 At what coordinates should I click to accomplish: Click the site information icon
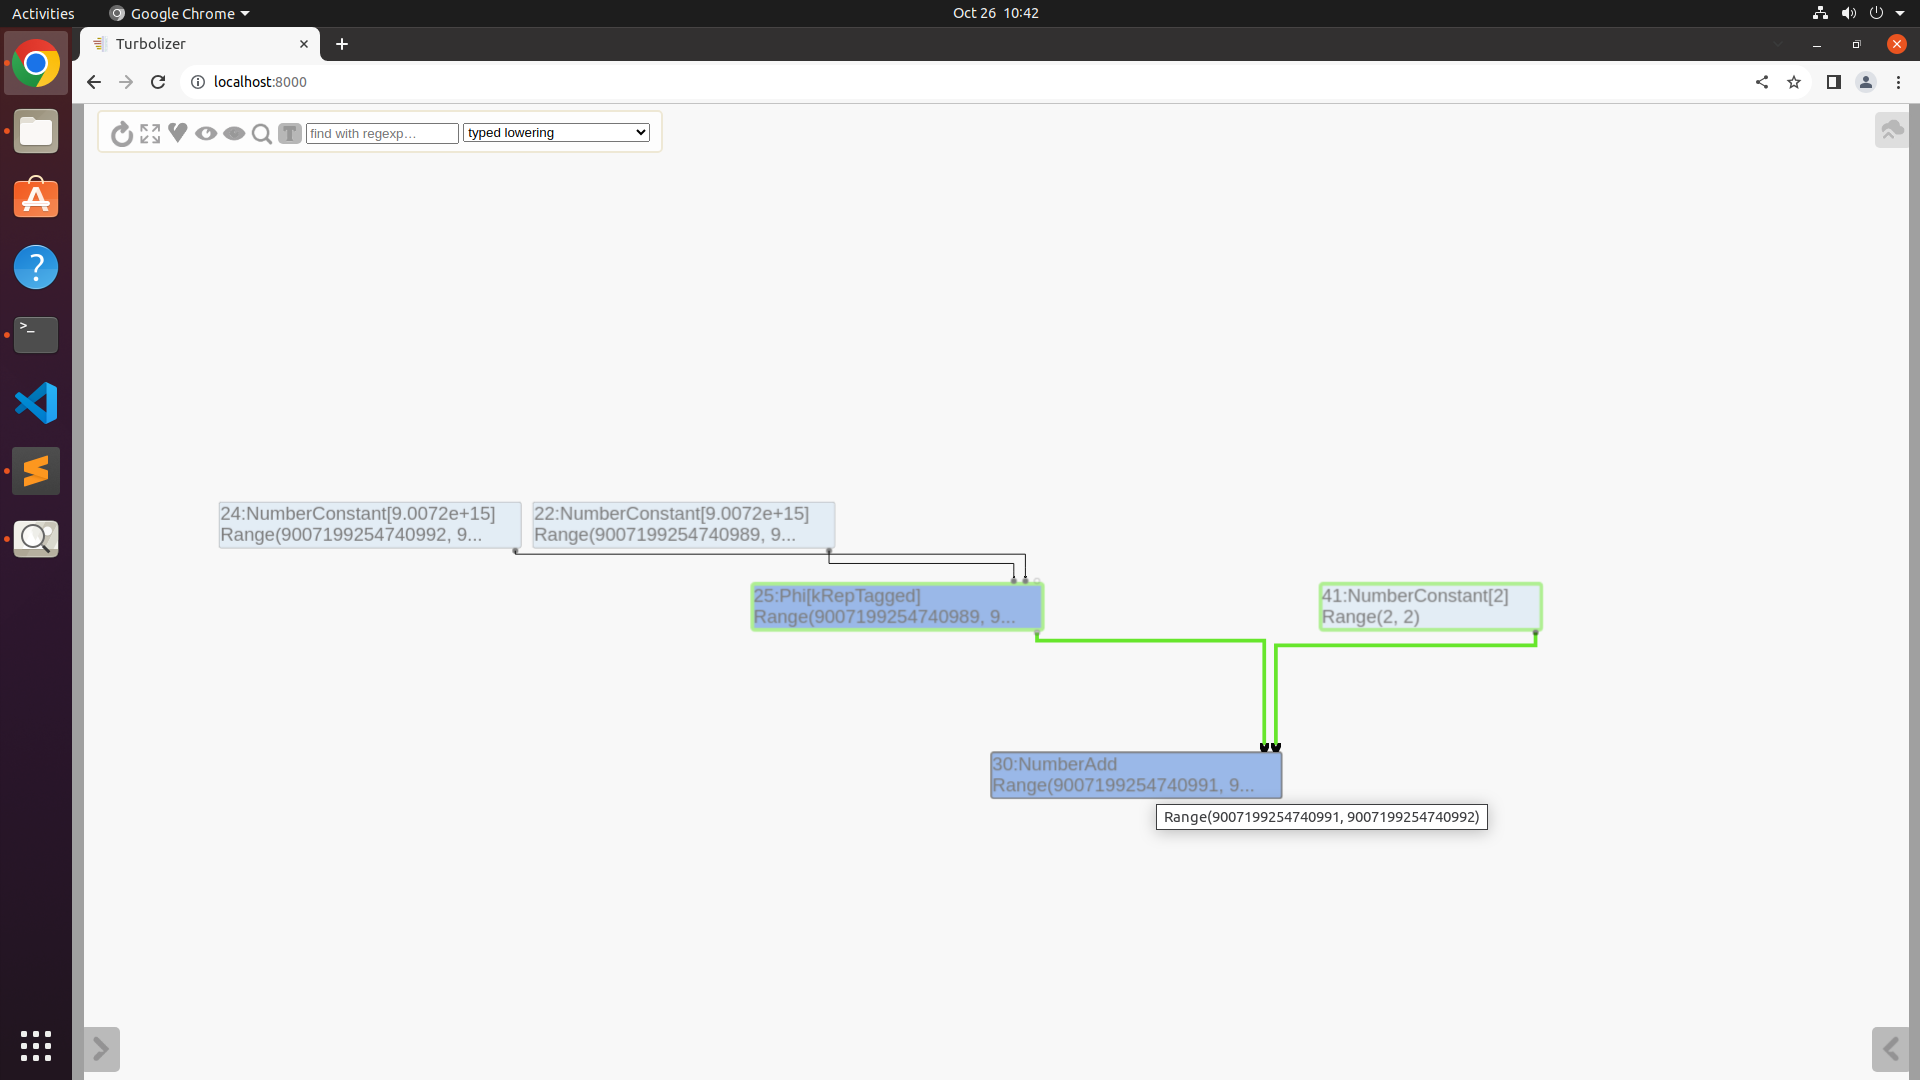(198, 82)
